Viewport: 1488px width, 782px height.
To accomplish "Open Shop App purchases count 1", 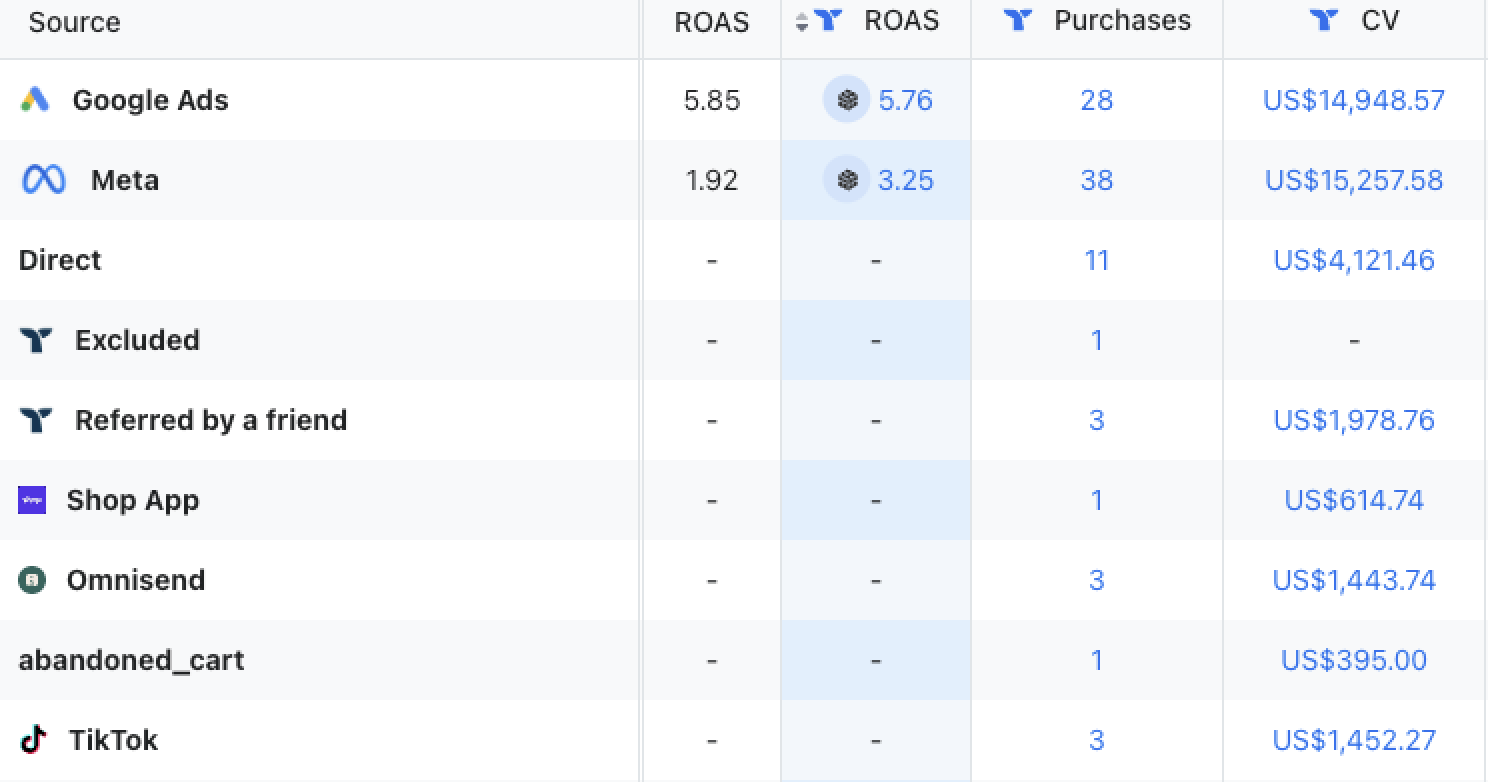I will (x=1097, y=500).
